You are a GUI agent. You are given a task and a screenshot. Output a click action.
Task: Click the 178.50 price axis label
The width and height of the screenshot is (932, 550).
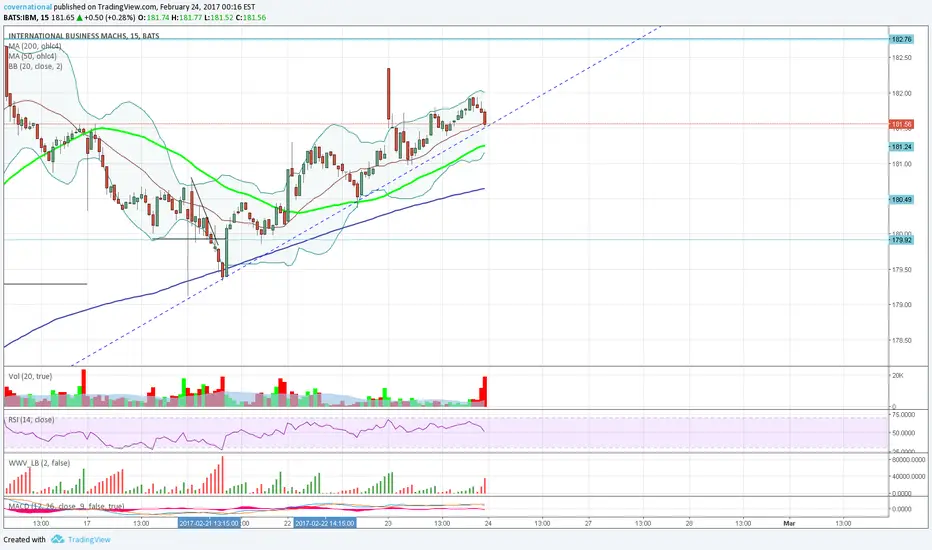coord(902,341)
